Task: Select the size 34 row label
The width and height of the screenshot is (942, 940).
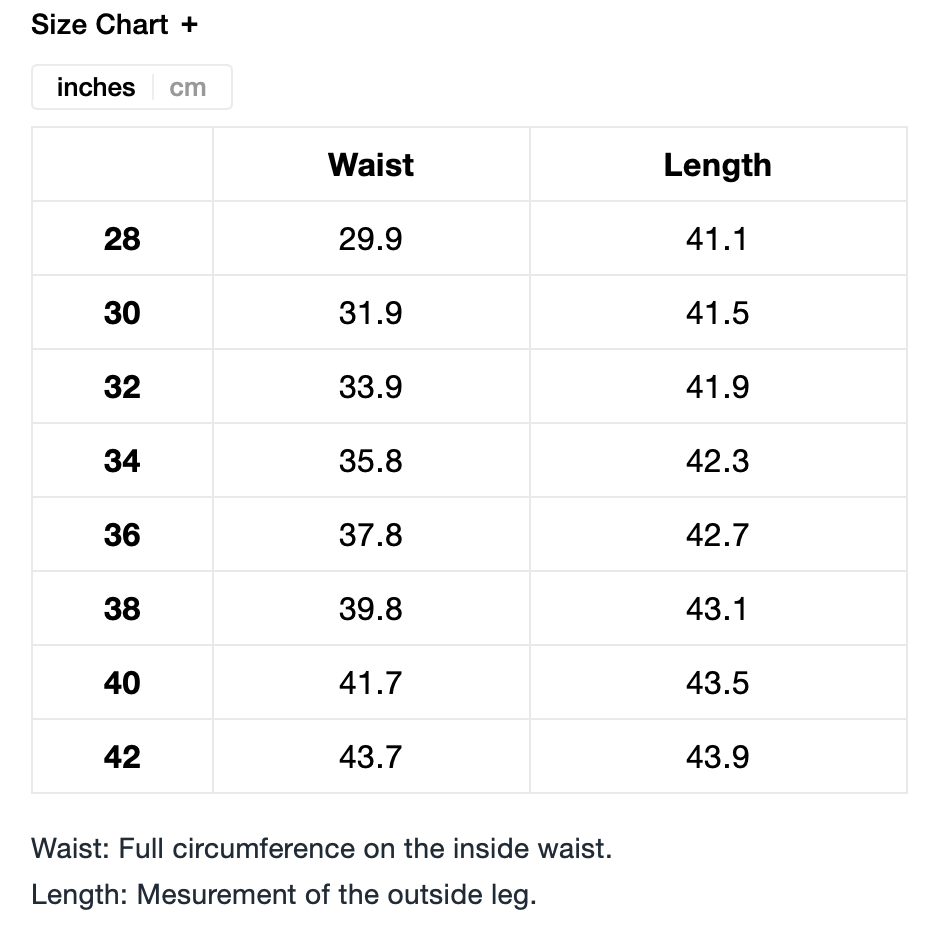Action: 122,461
